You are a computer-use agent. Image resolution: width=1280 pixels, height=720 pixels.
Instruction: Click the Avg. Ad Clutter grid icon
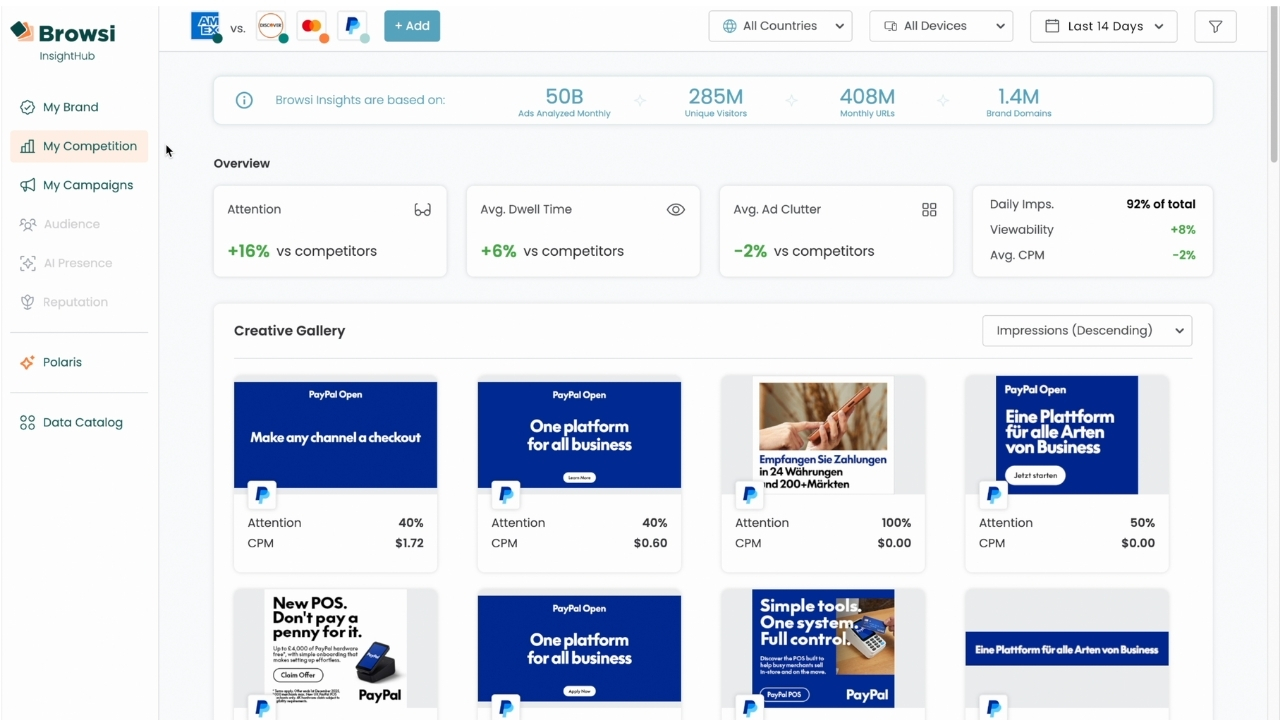pyautogui.click(x=929, y=210)
